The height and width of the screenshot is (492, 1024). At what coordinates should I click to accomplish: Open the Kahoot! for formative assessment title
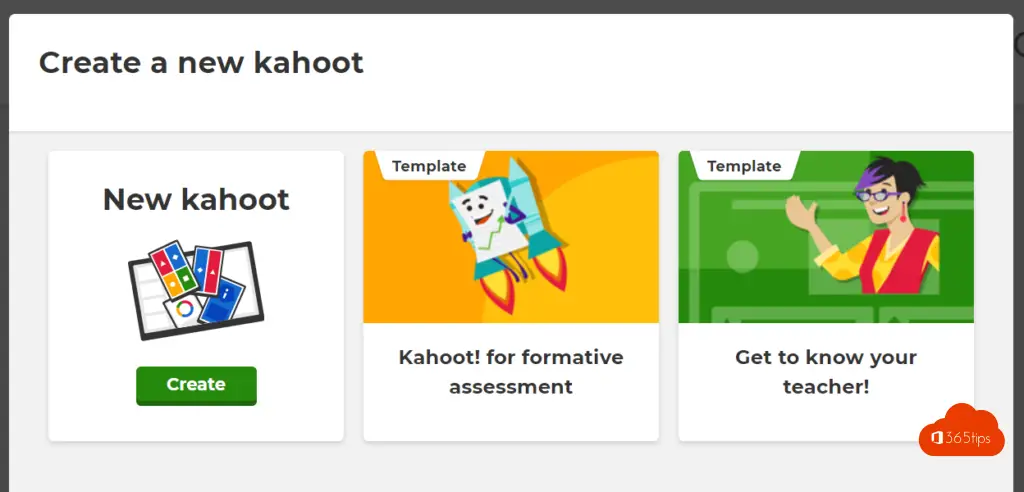point(511,372)
